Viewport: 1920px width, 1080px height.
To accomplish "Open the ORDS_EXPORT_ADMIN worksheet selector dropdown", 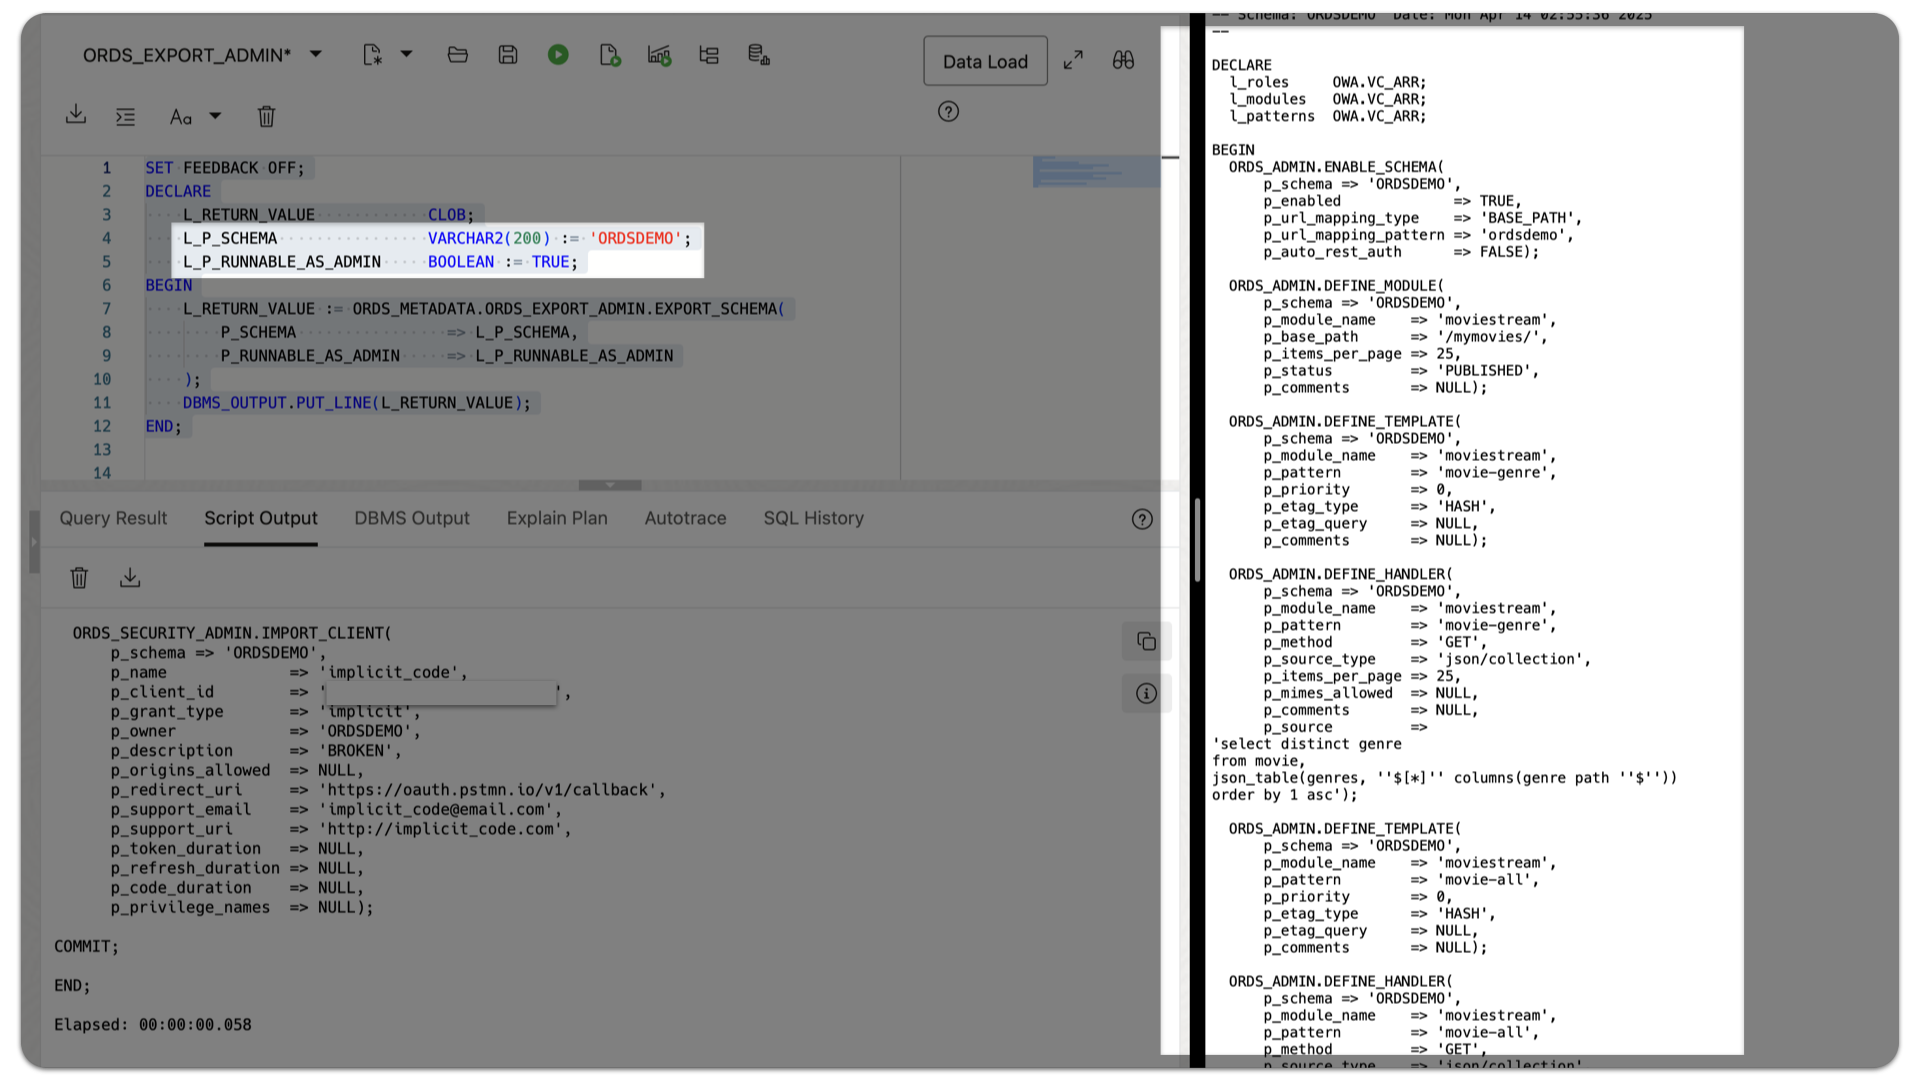I will point(315,55).
